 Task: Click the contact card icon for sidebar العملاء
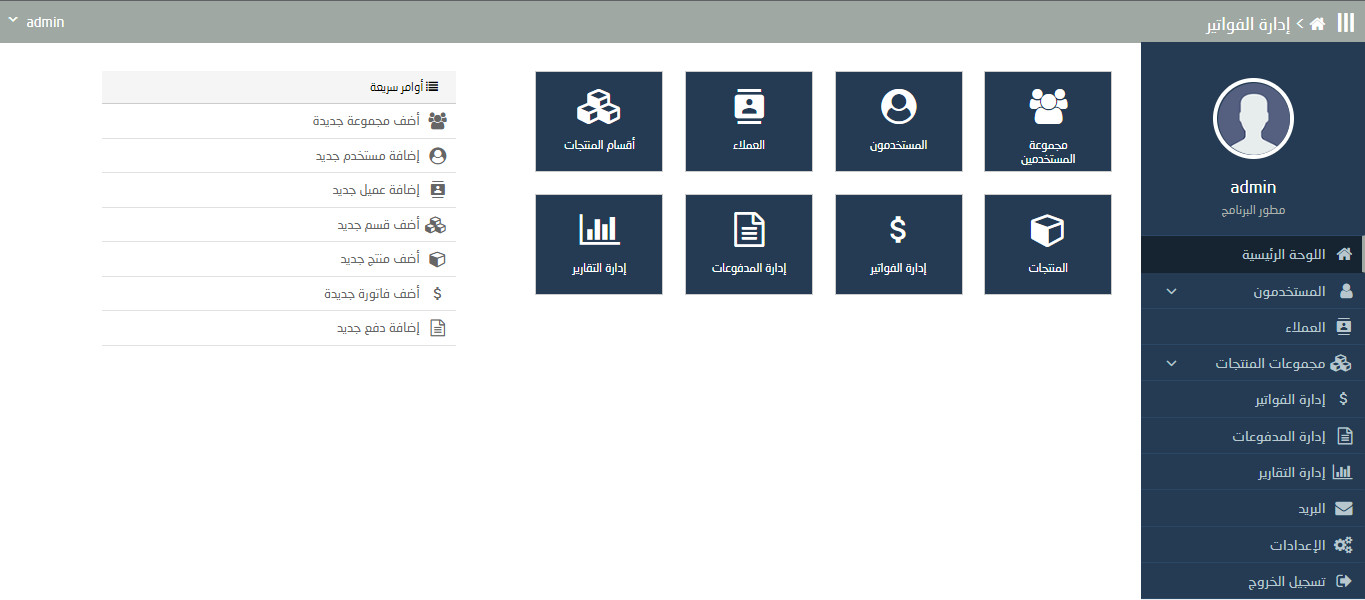pyautogui.click(x=1345, y=327)
